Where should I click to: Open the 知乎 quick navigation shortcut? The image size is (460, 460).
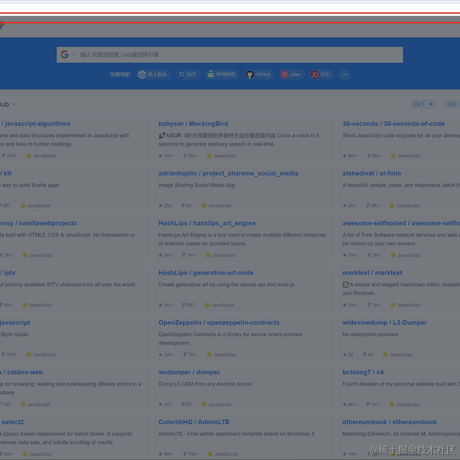tap(187, 74)
